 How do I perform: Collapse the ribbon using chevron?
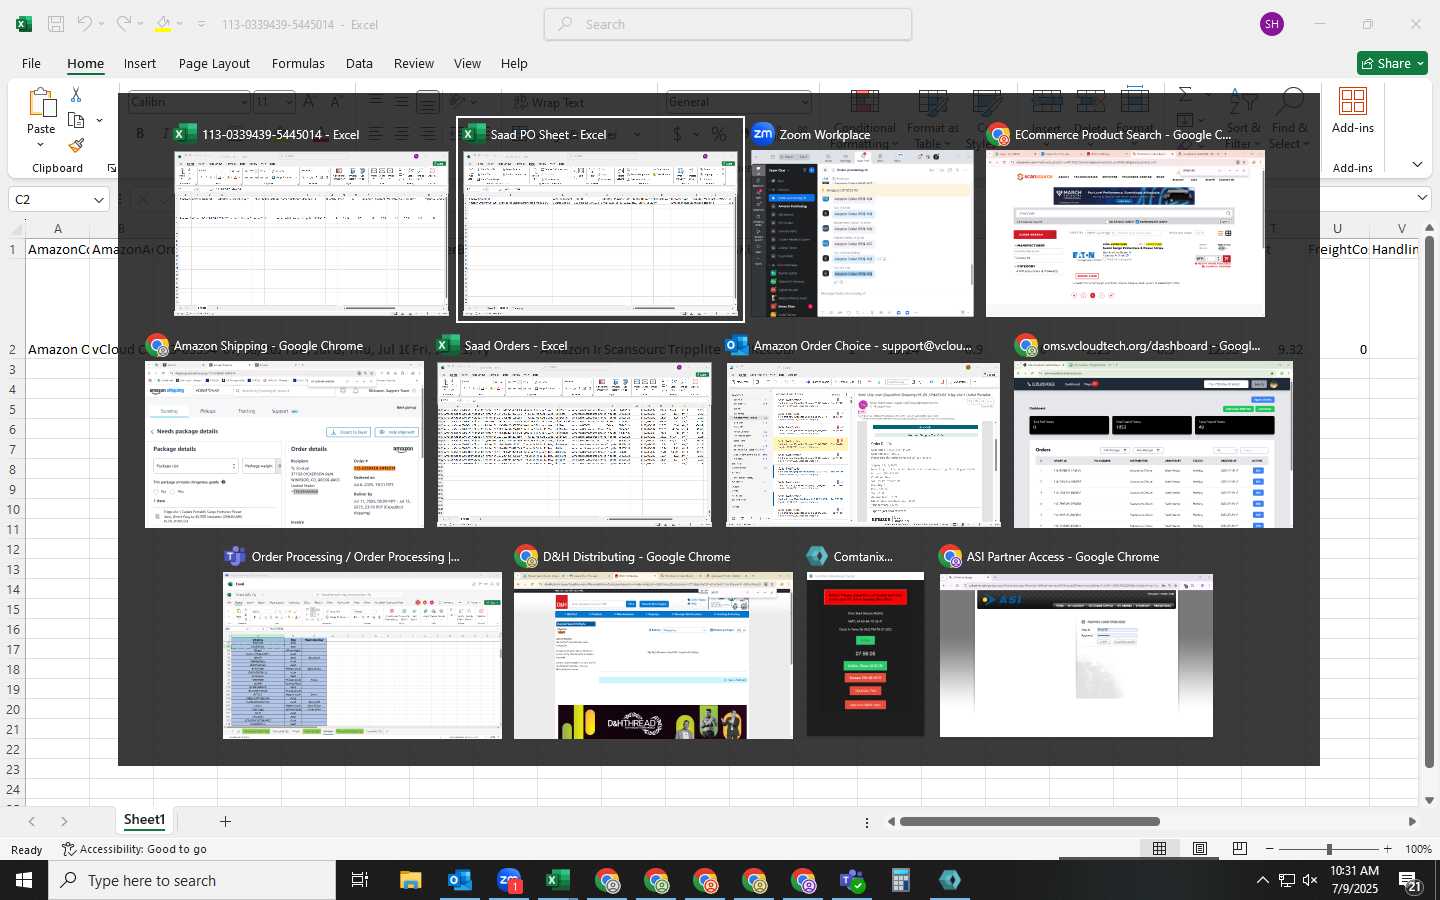click(x=1417, y=164)
